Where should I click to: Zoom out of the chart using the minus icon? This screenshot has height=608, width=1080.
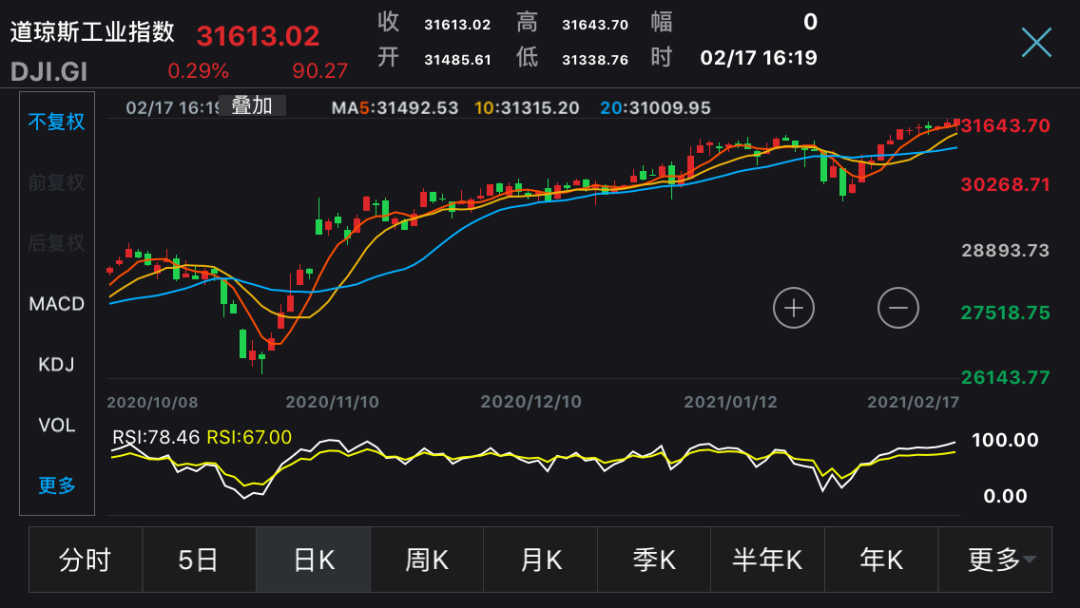click(x=897, y=308)
